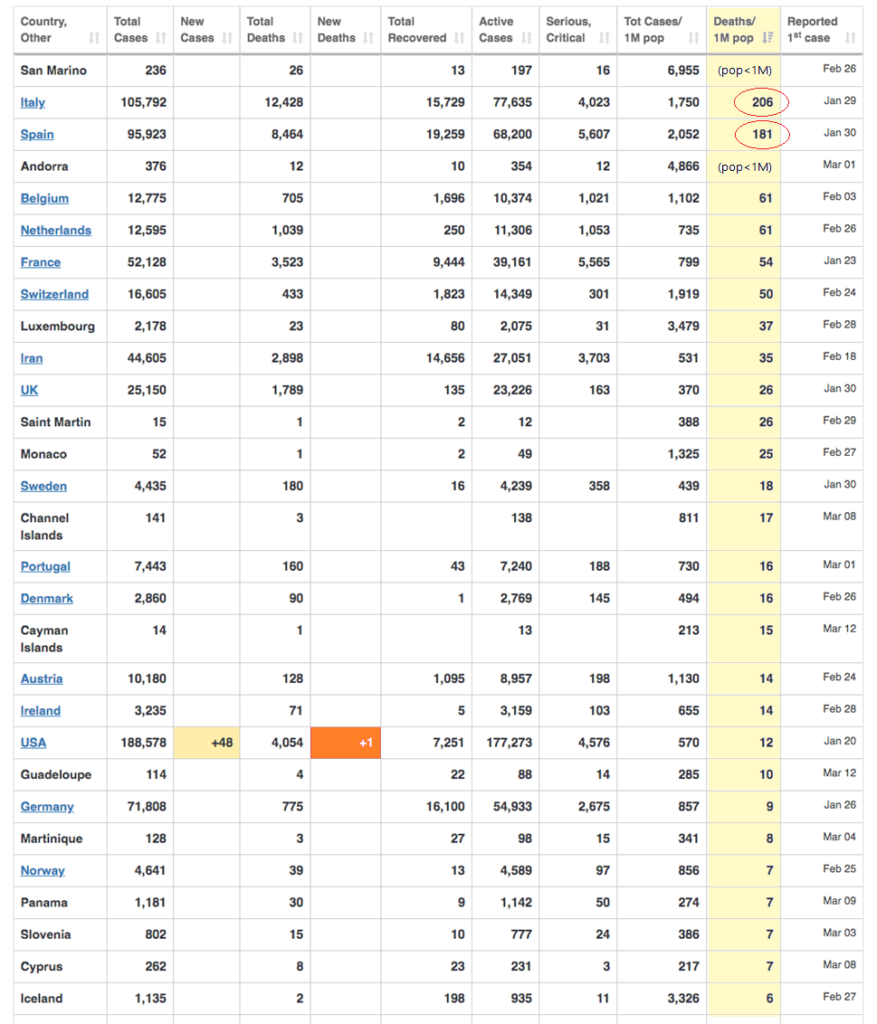877x1024 pixels.
Task: Click the yellow +48 New Cases cell
Action: coord(206,743)
